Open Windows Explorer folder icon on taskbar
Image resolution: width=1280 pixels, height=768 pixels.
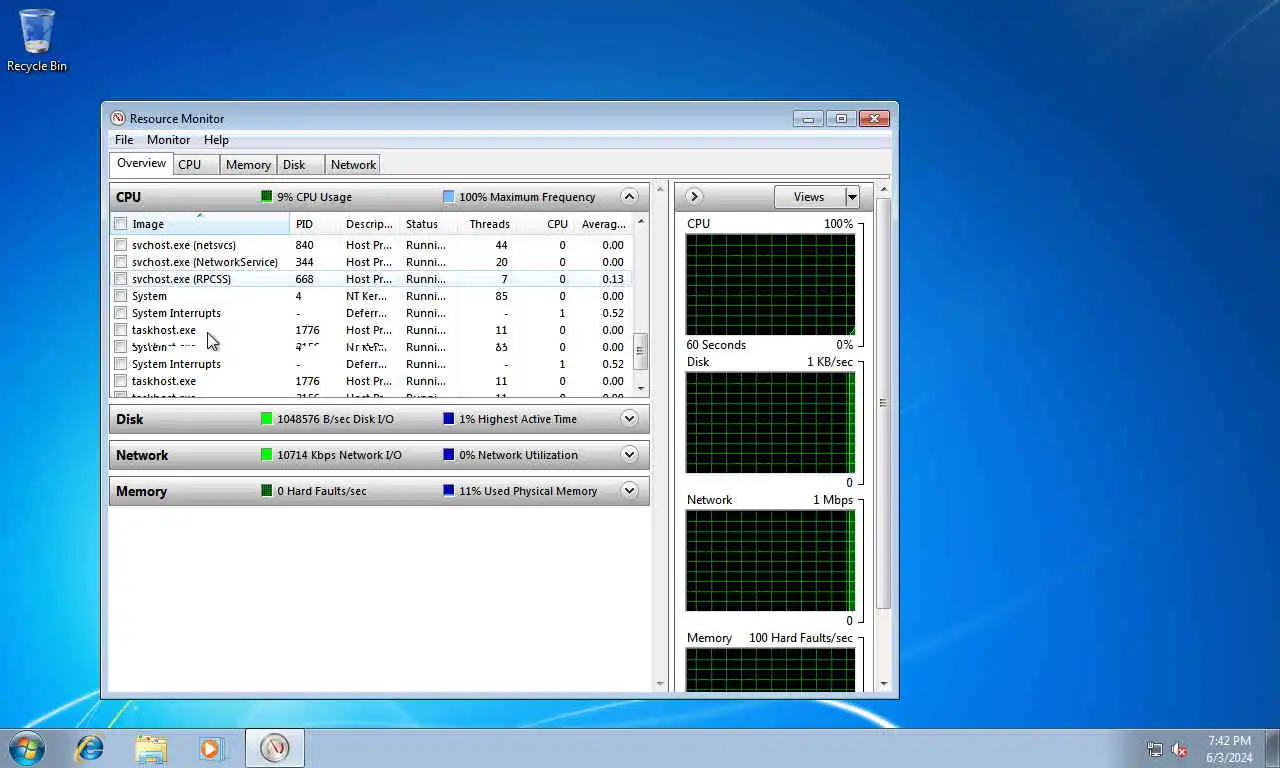(x=151, y=748)
